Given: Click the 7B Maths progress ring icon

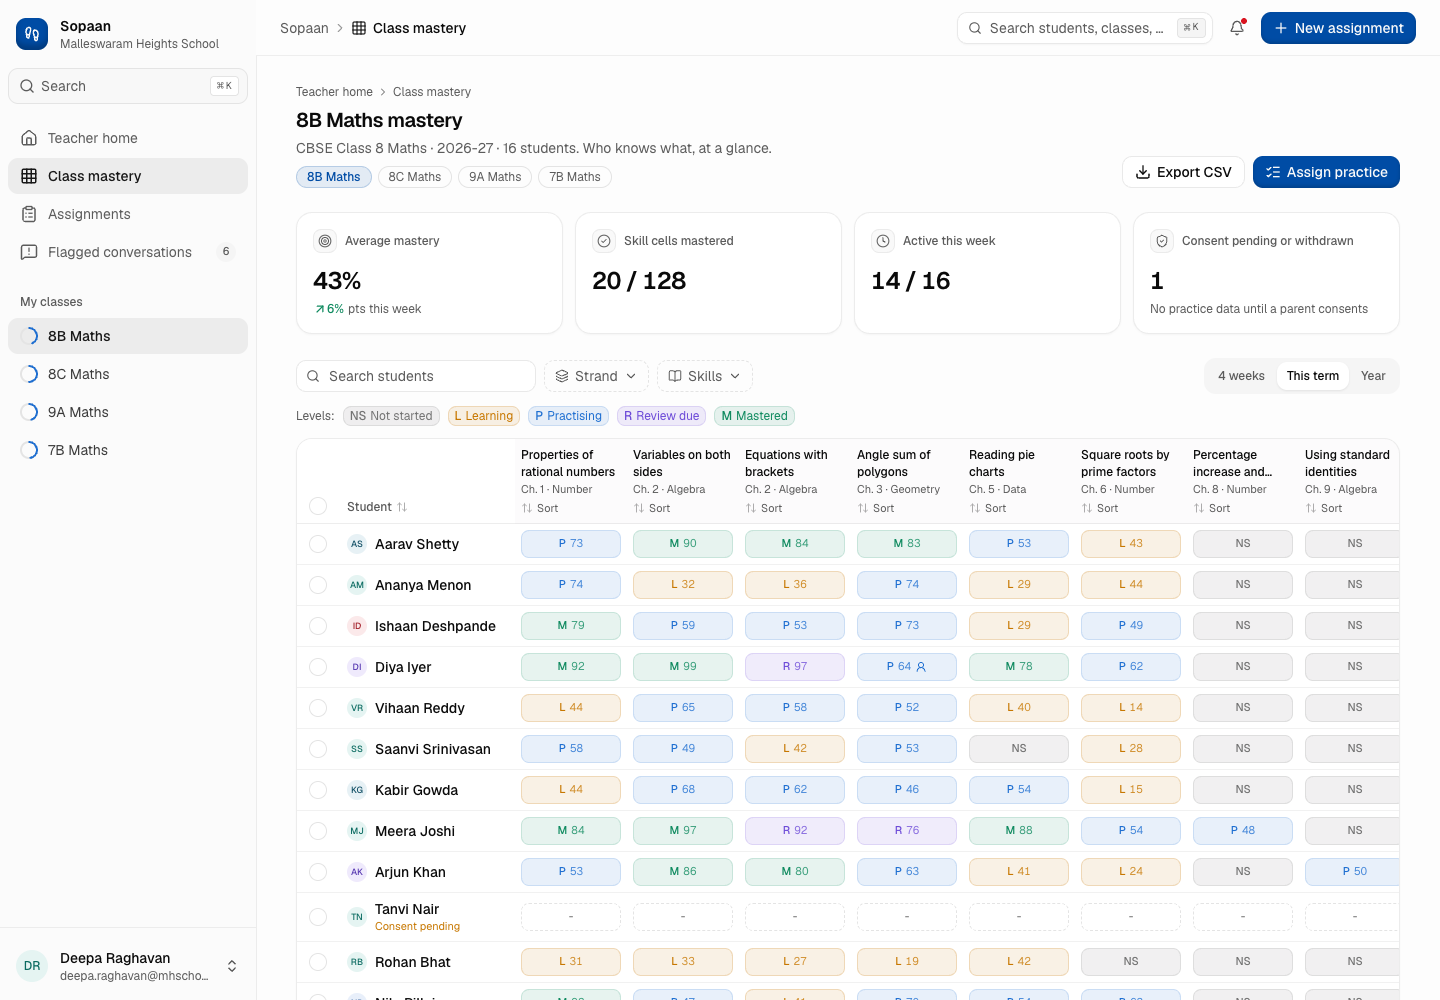Looking at the screenshot, I should click(x=29, y=450).
